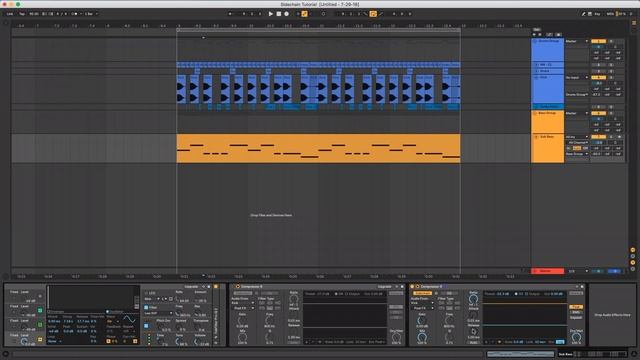640x360 pixels.
Task: Click Upgrade on first Compressor
Action: click(384, 287)
